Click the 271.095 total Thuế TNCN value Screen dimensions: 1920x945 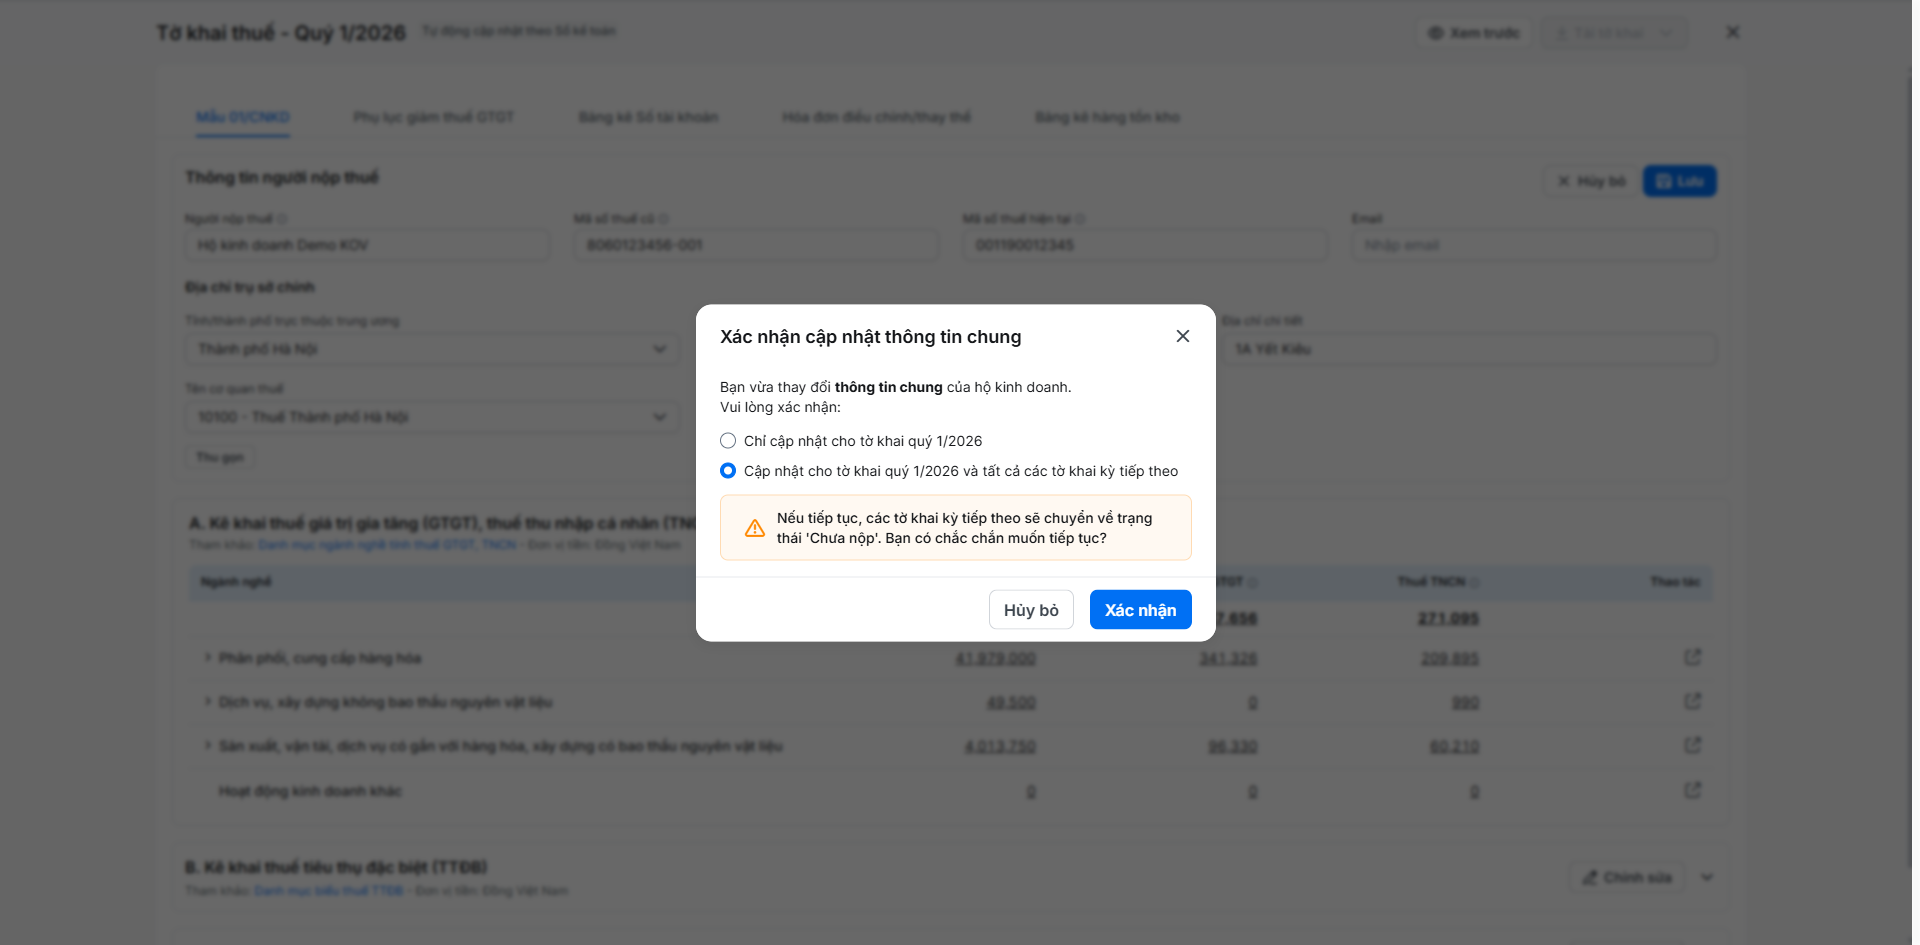(x=1448, y=619)
